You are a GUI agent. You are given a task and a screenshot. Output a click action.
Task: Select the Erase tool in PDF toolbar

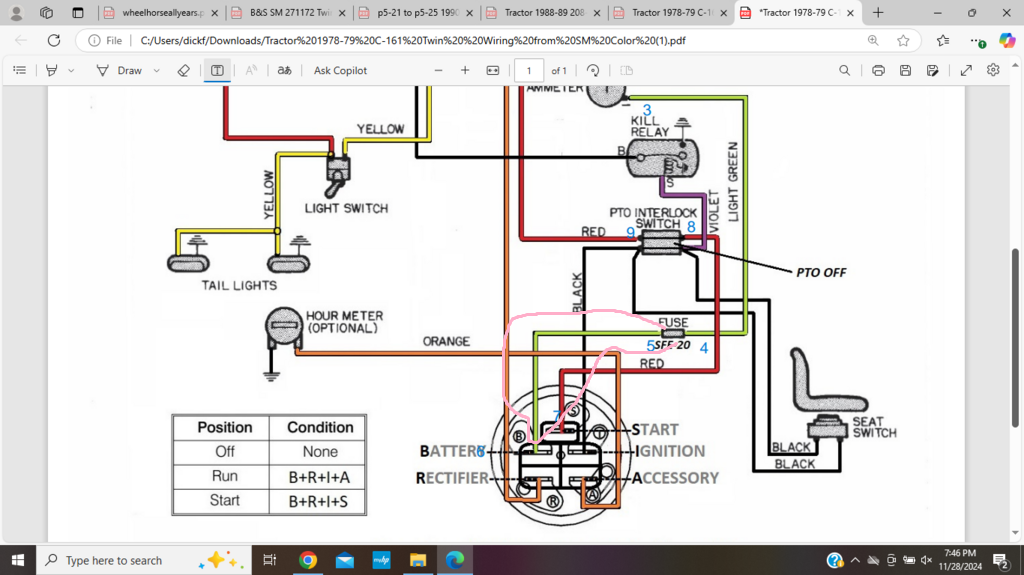pyautogui.click(x=183, y=71)
